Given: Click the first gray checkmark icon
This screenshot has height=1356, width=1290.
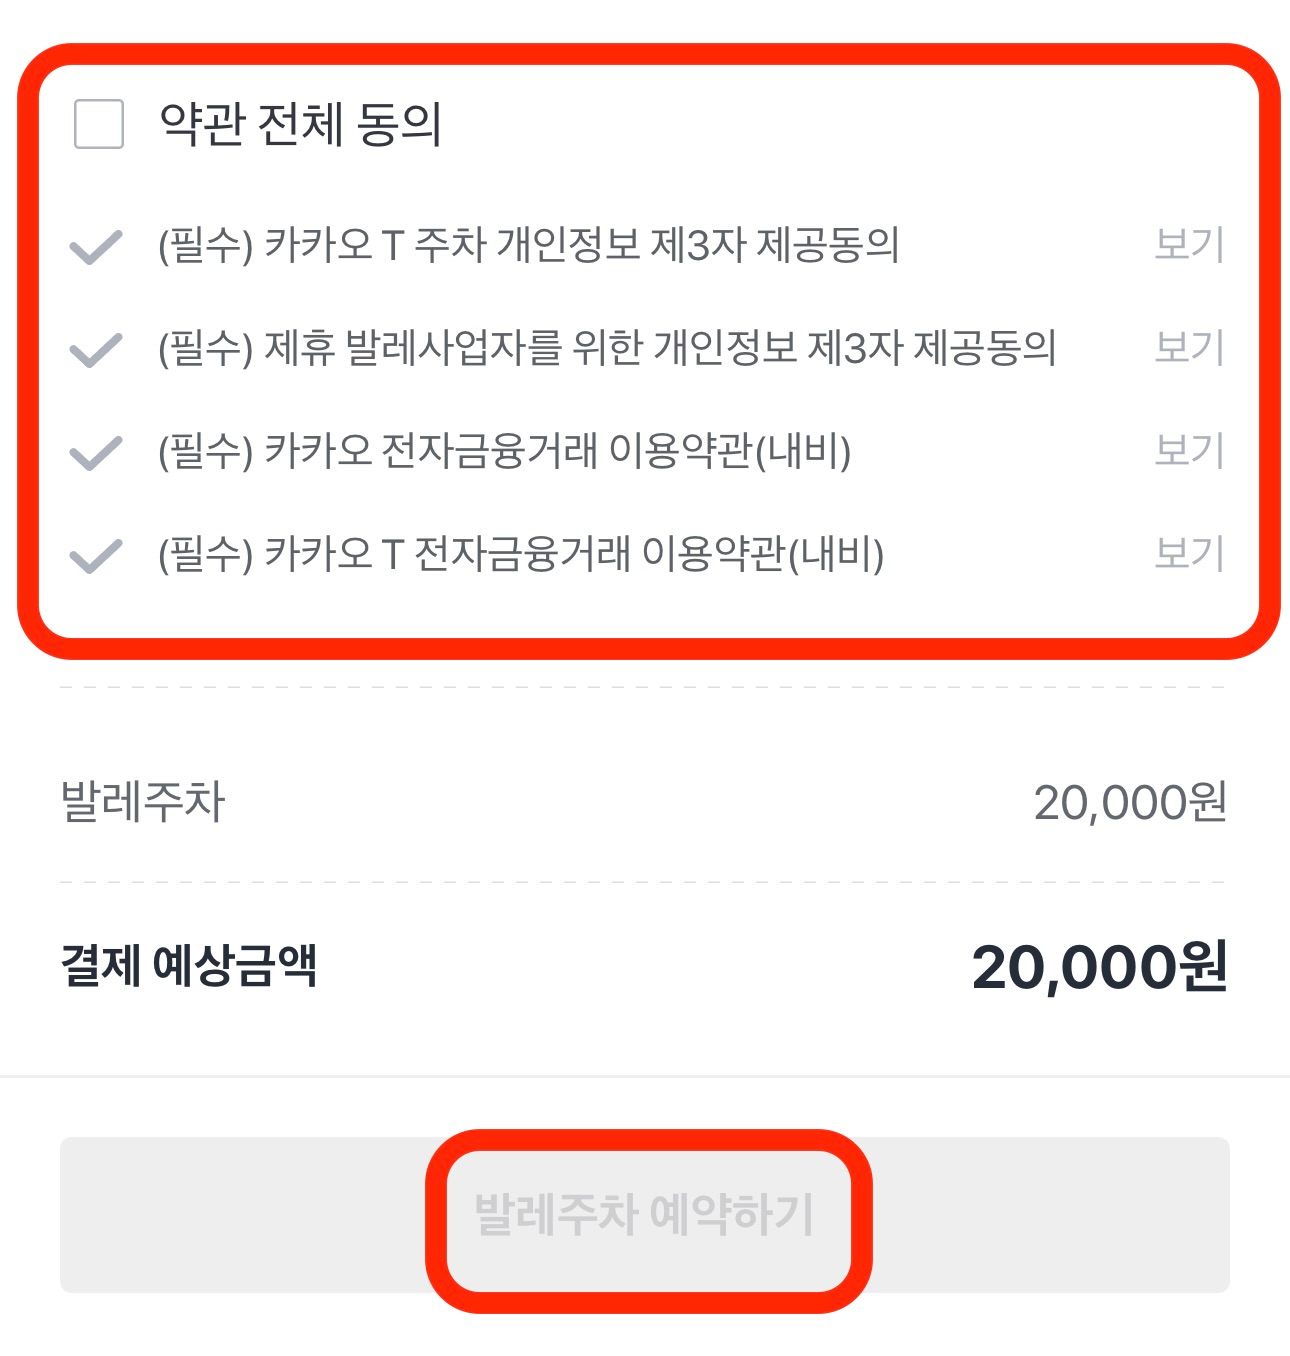Looking at the screenshot, I should click(93, 248).
